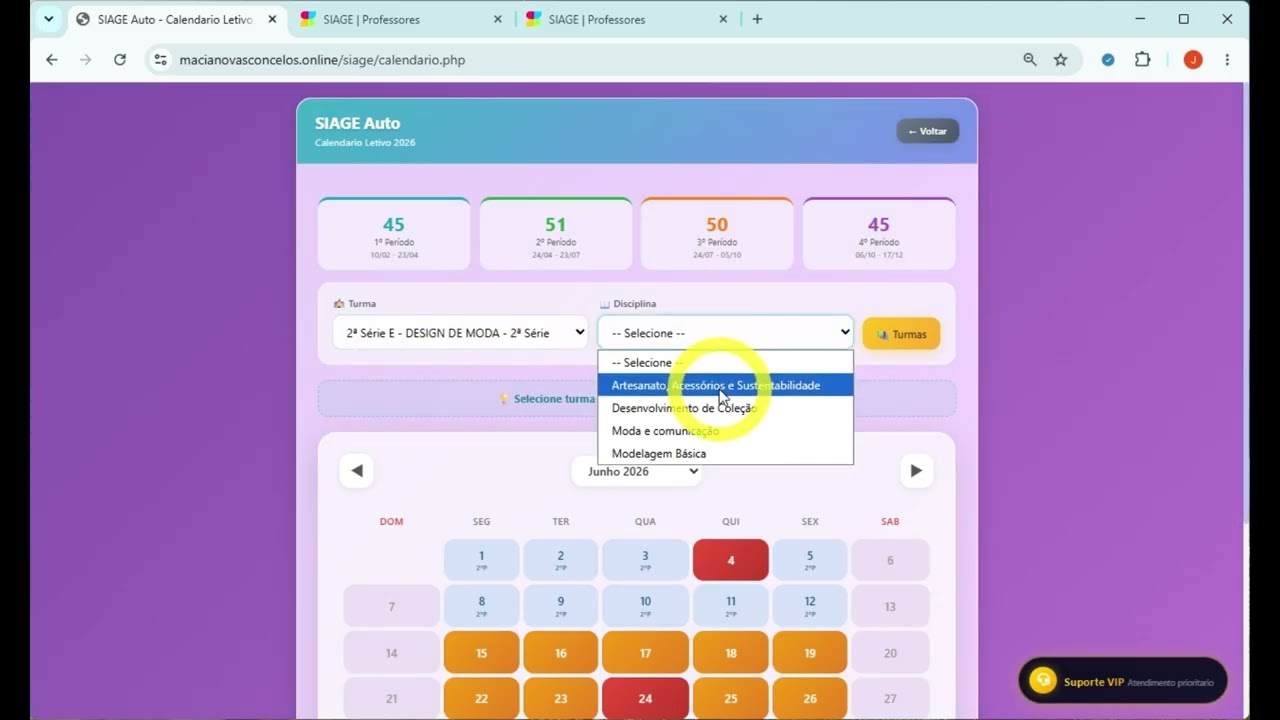Select calendar day 11
The image size is (1280, 720).
click(731, 606)
